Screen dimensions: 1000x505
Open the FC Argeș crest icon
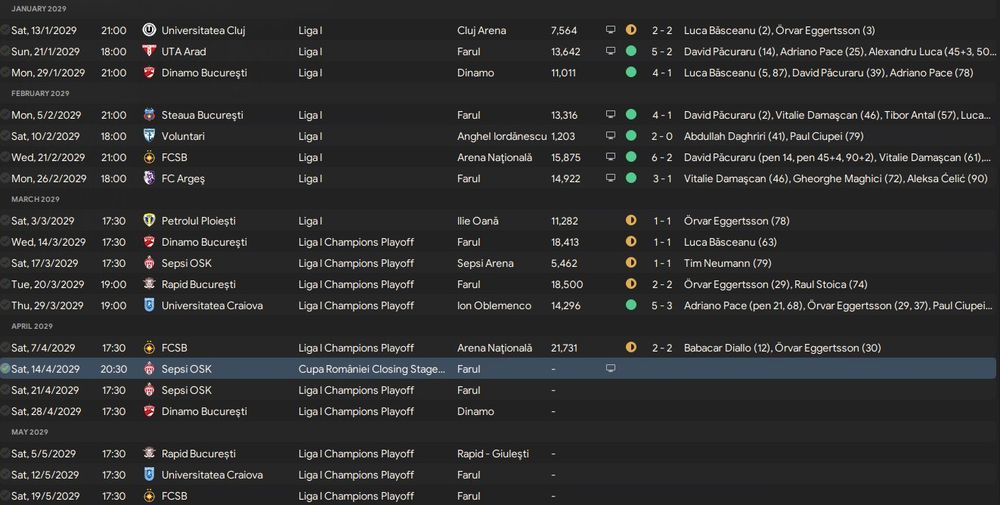[x=149, y=179]
